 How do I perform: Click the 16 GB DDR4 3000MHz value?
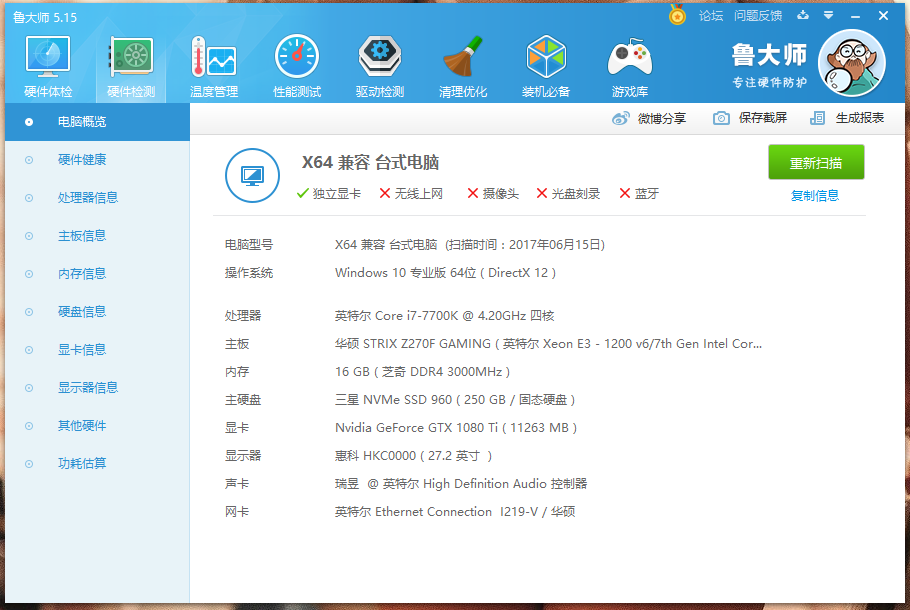coord(422,372)
